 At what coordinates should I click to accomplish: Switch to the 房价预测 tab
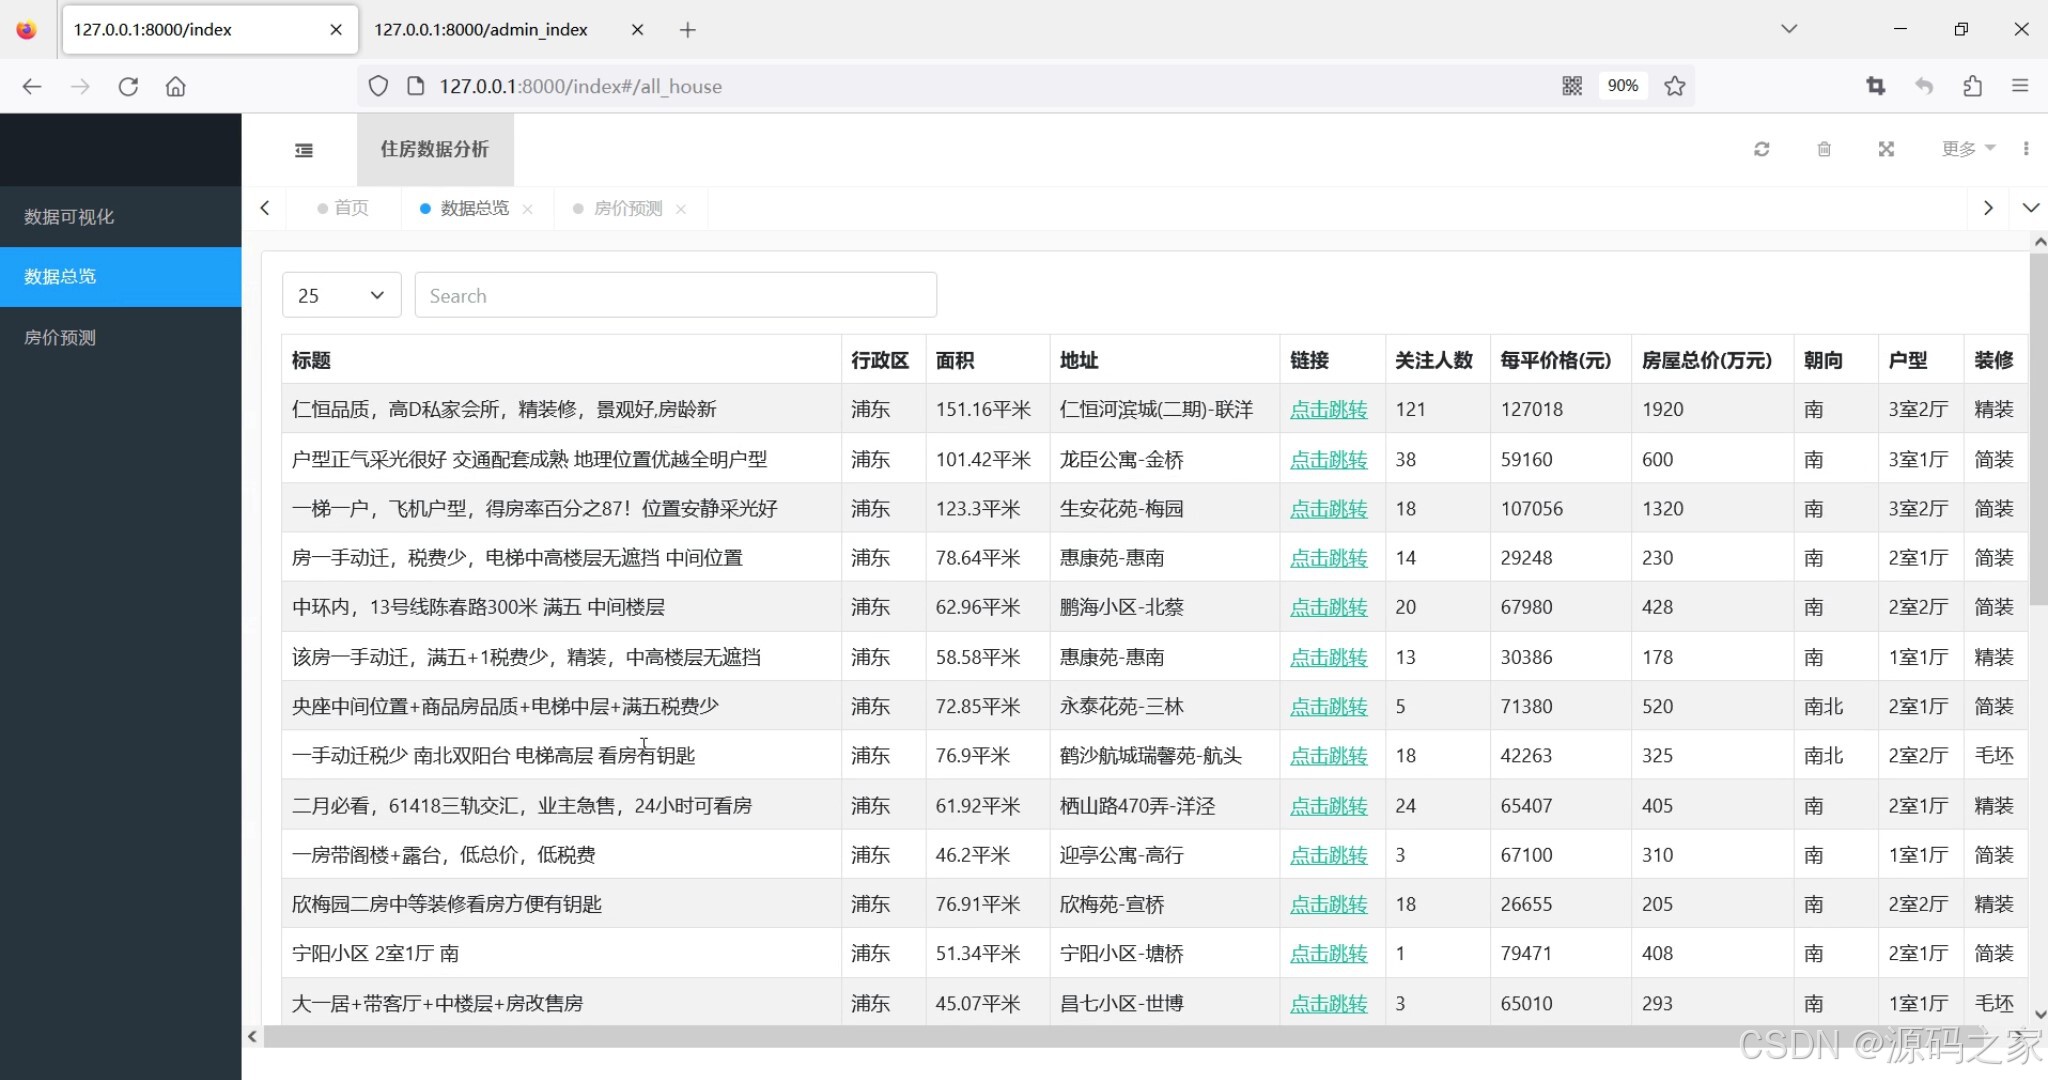(x=627, y=208)
